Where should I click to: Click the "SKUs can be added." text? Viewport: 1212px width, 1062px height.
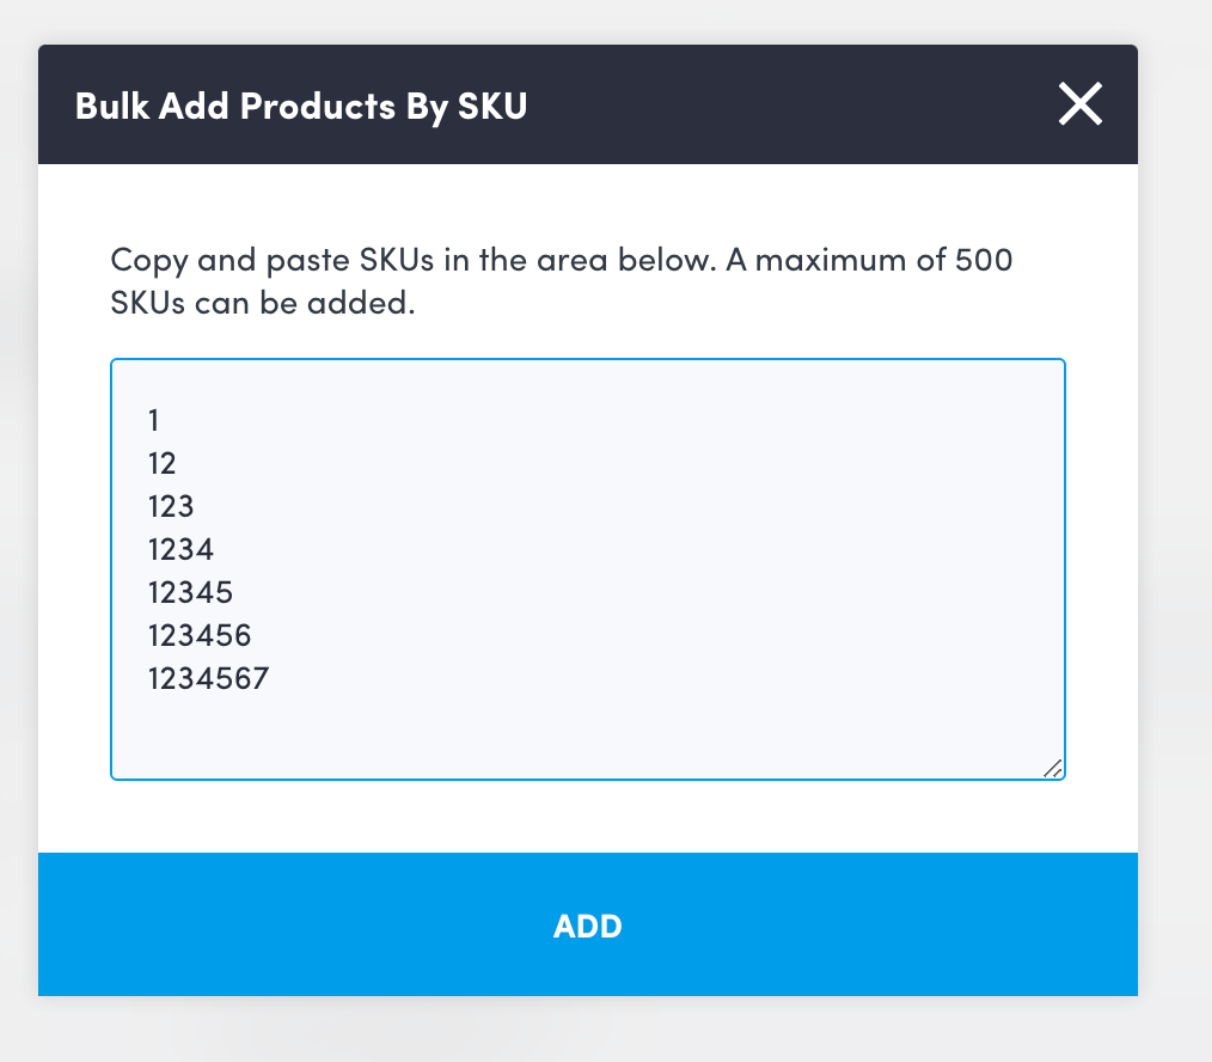[x=262, y=303]
